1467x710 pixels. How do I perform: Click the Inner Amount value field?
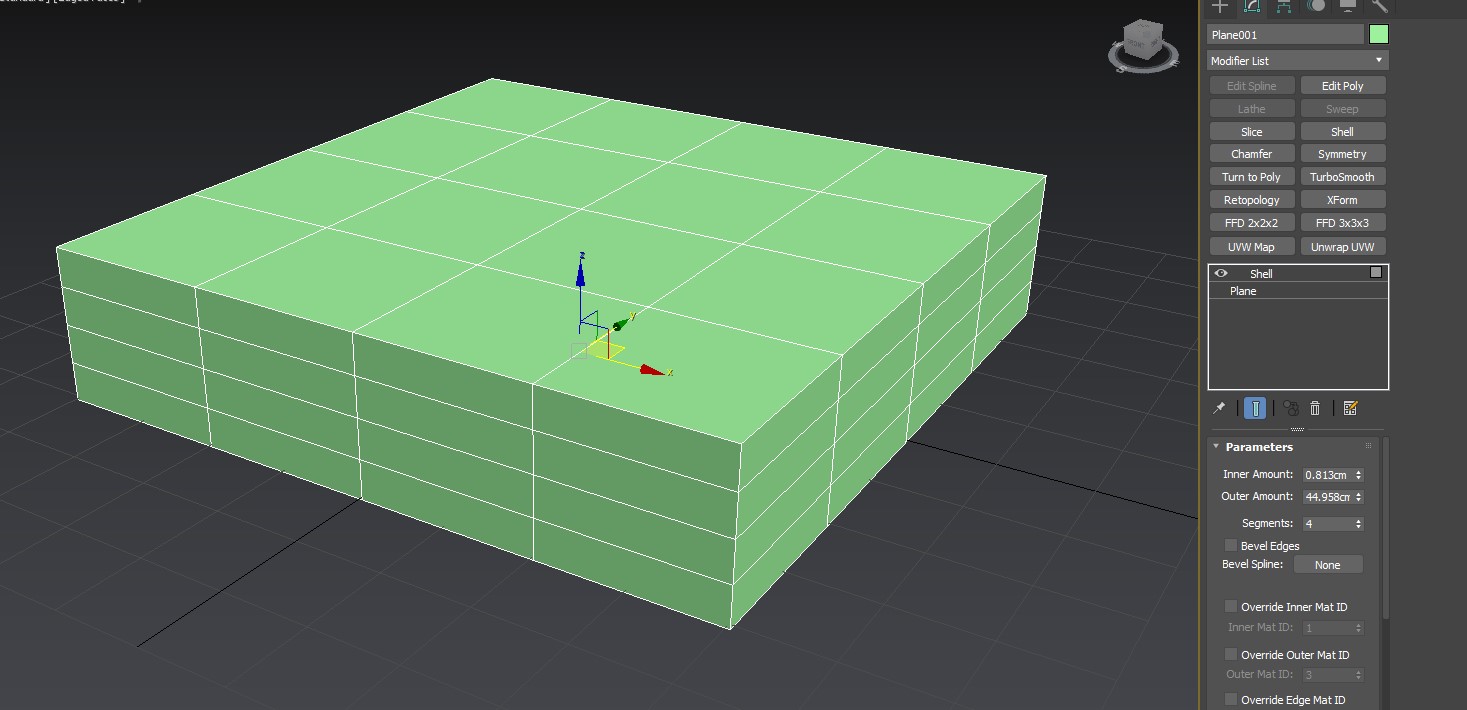click(x=1327, y=475)
